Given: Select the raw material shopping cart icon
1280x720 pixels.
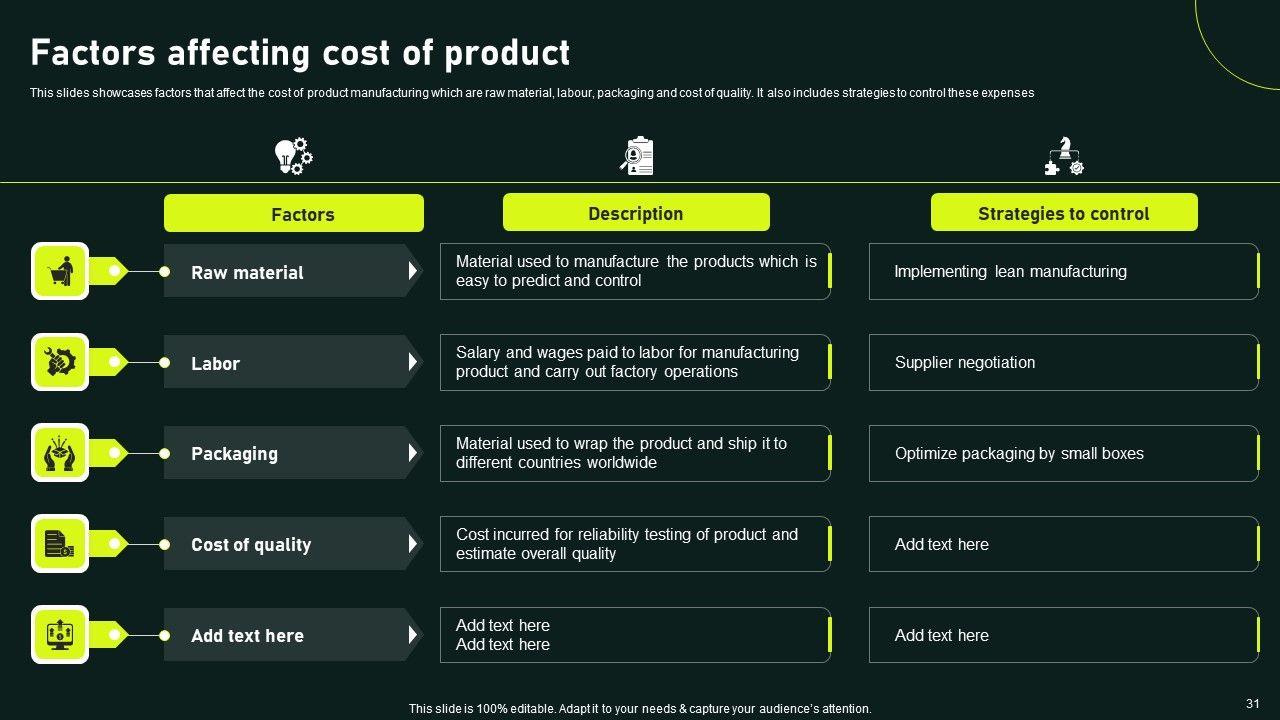Looking at the screenshot, I should 60,271.
